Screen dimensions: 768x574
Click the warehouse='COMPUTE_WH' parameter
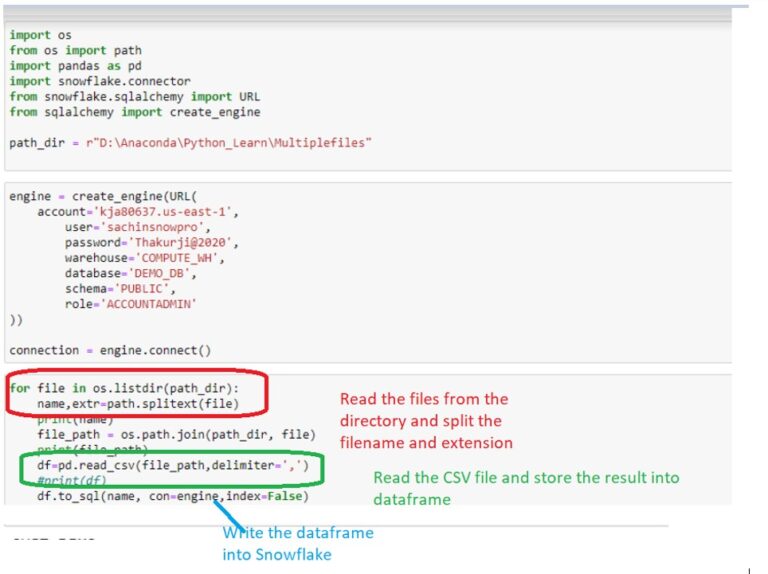145,258
